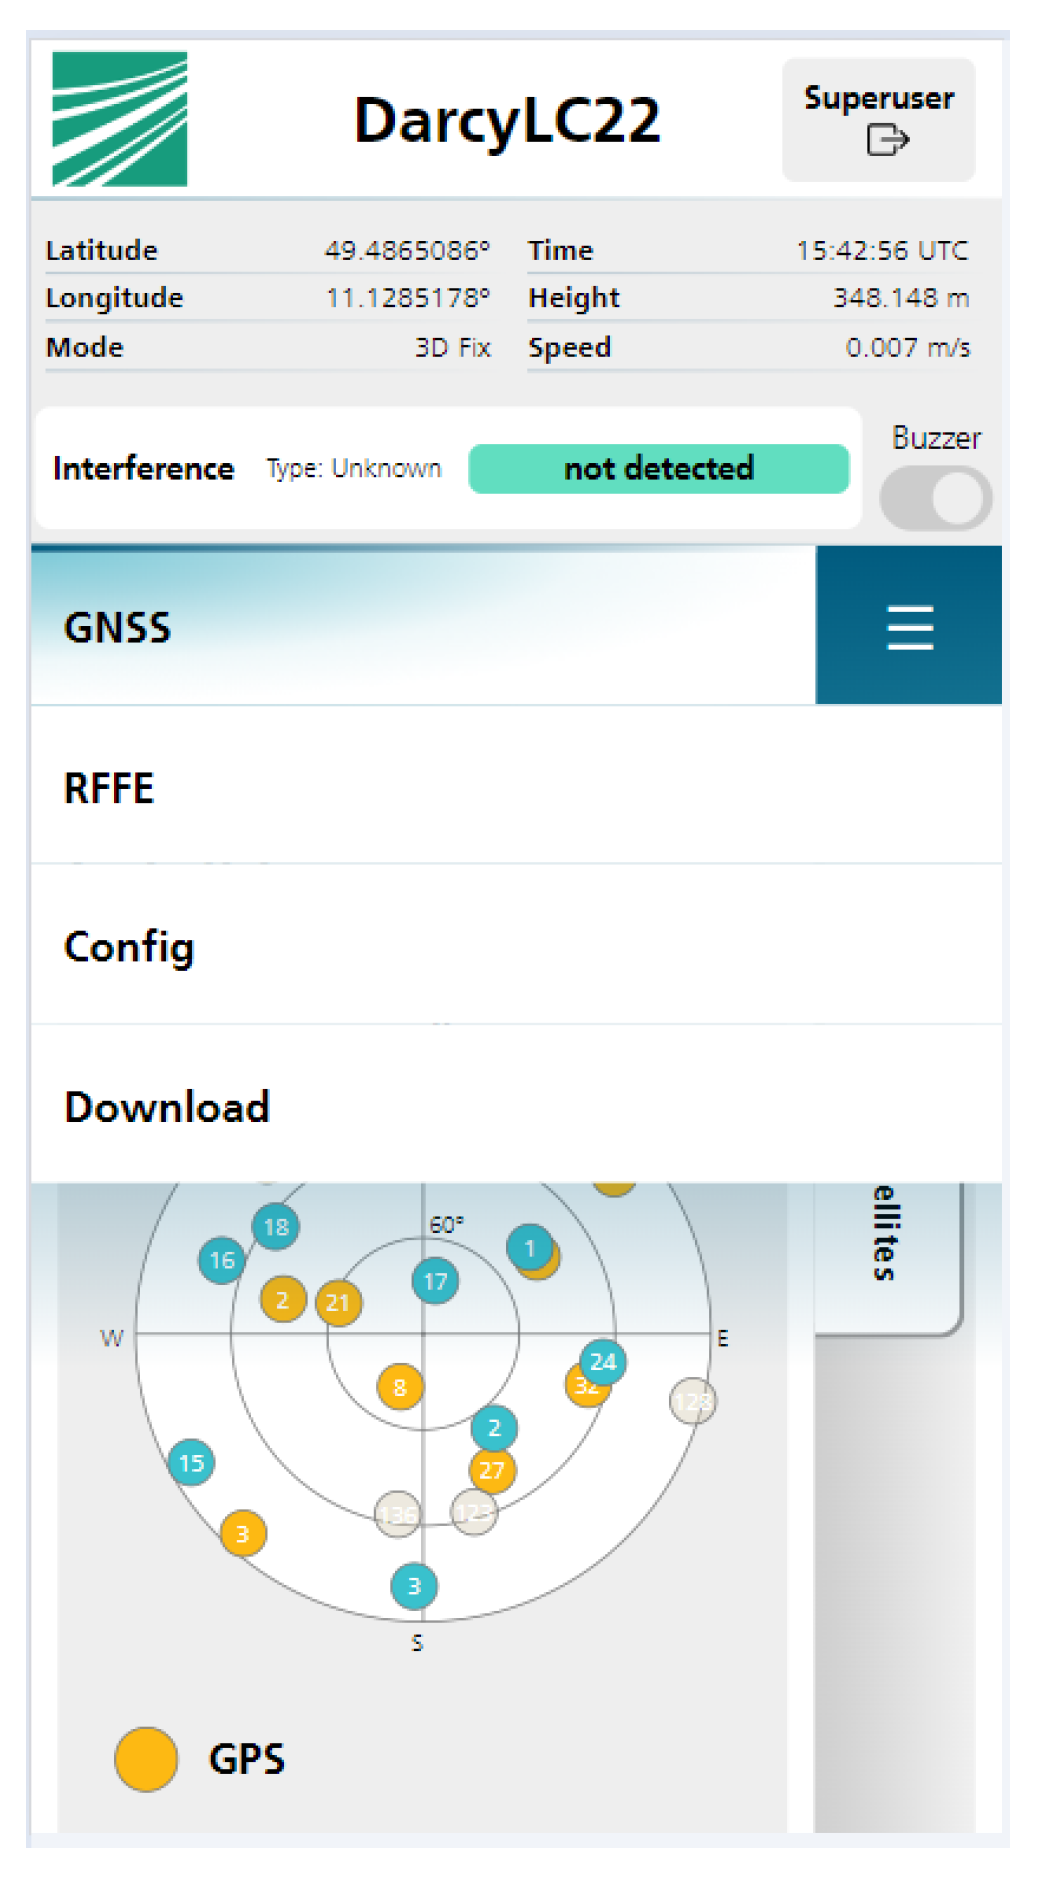Screen dimensions: 1062x1877
Task: Go to the Download section
Action: pos(167,1107)
